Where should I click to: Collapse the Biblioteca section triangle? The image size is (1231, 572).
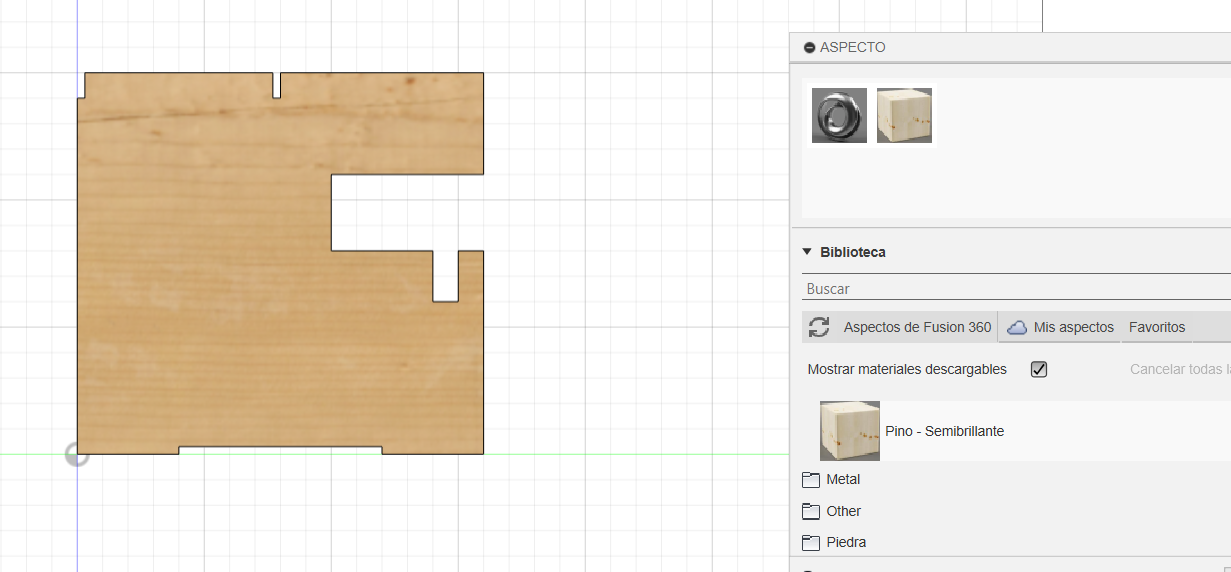[807, 252]
